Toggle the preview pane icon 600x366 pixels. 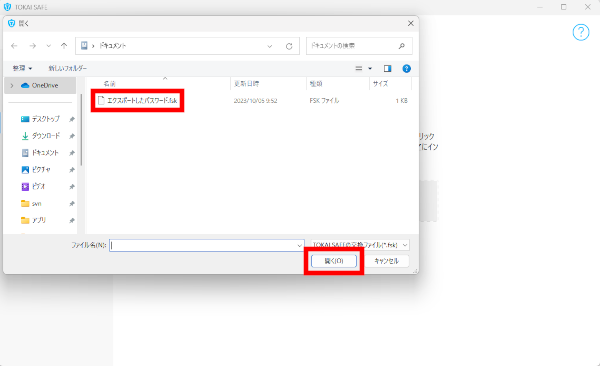387,69
